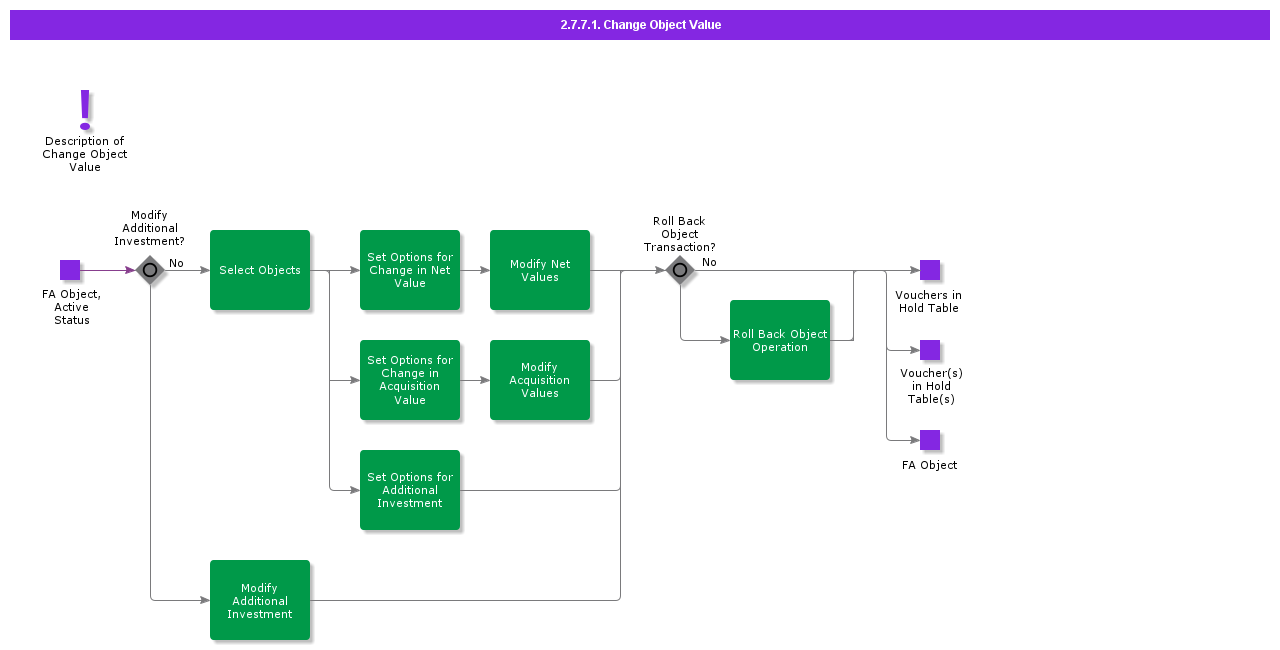Click the 2.7.7.1 Change Object Value title bar

pyautogui.click(x=640, y=24)
